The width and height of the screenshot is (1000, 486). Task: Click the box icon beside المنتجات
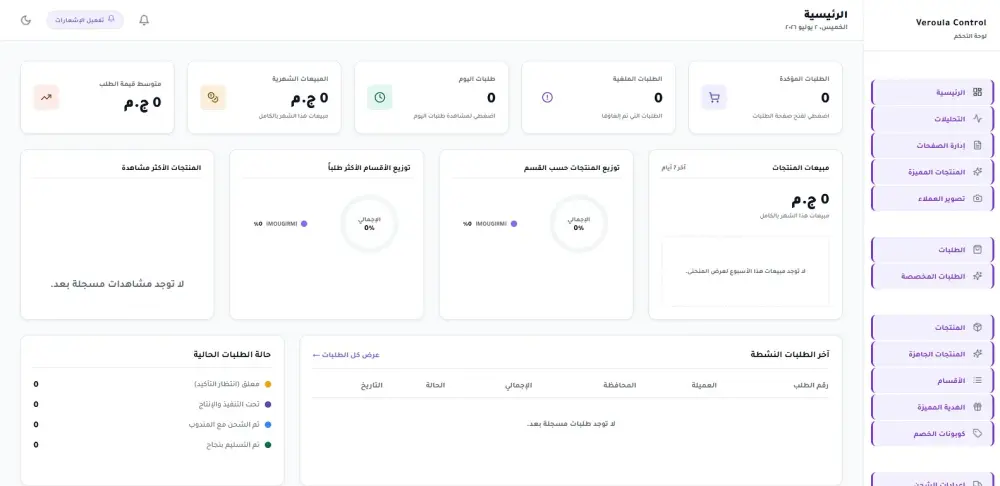click(978, 327)
